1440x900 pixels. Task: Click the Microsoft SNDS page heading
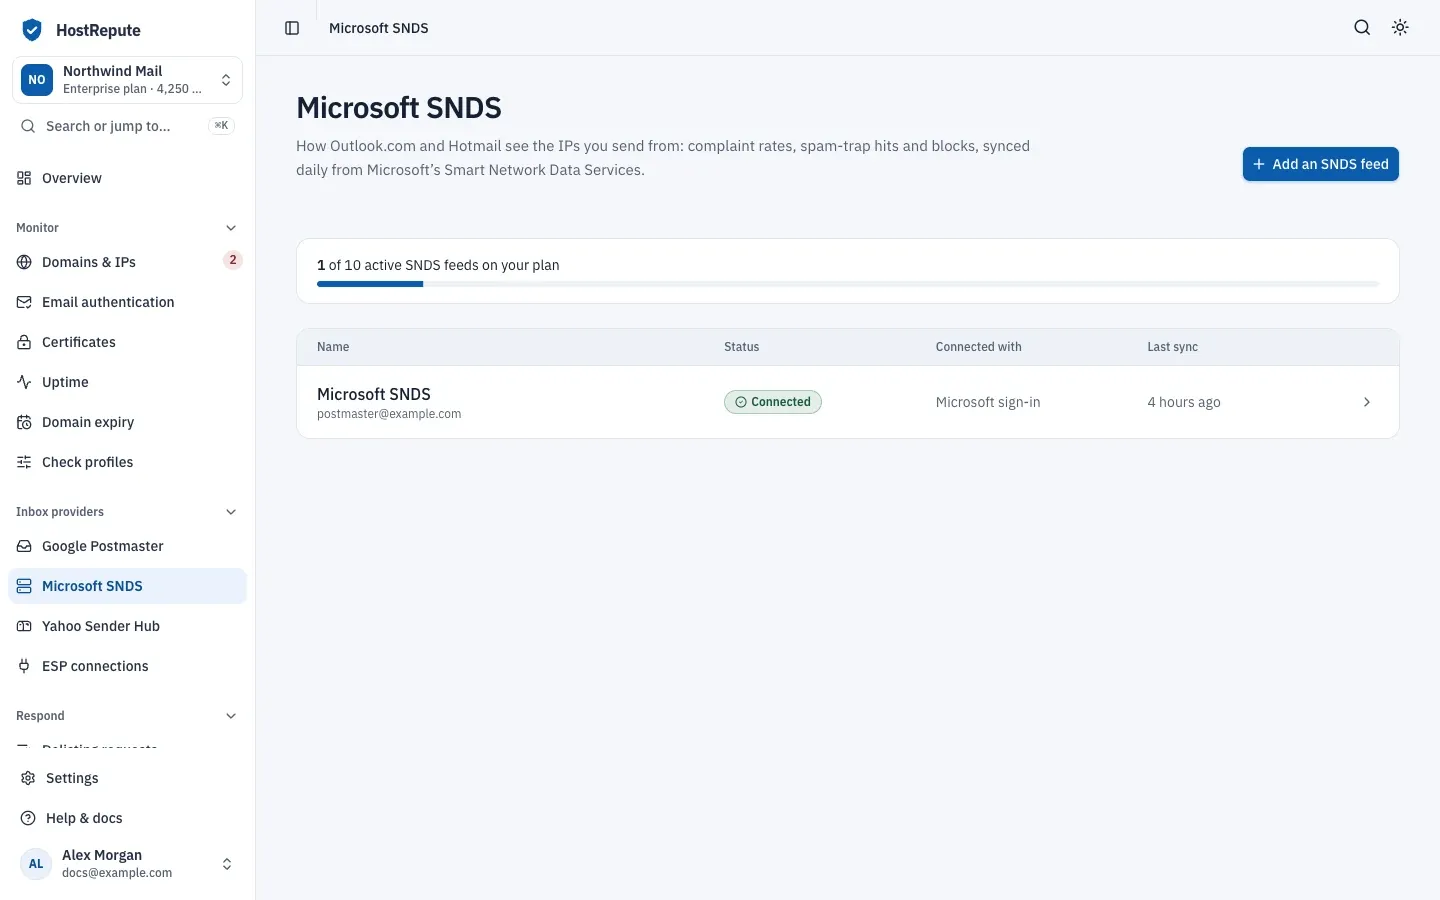click(399, 108)
